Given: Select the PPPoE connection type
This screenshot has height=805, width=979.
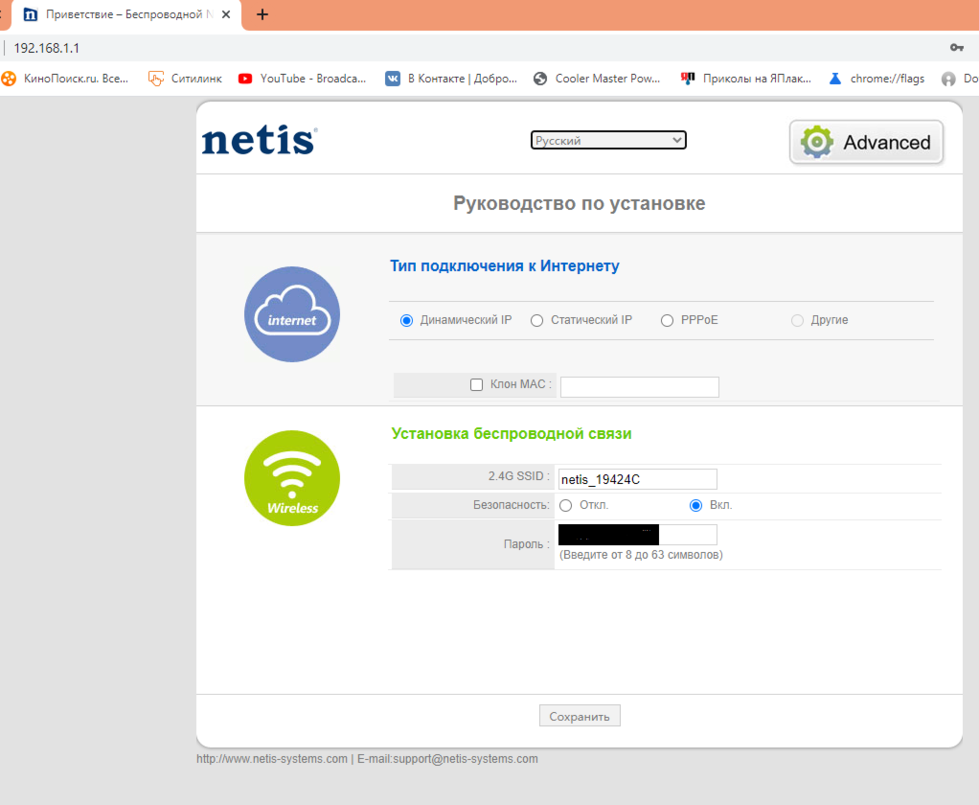Looking at the screenshot, I should pos(667,321).
